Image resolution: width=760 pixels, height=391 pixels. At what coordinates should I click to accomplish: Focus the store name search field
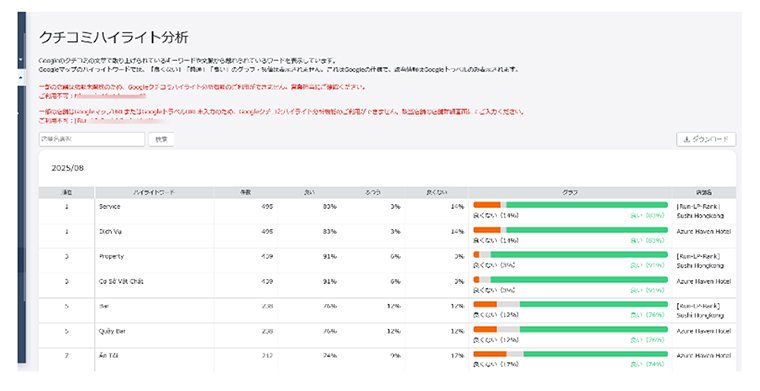click(92, 140)
